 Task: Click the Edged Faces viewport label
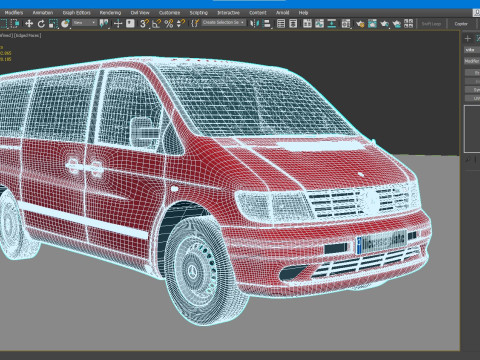click(x=28, y=35)
